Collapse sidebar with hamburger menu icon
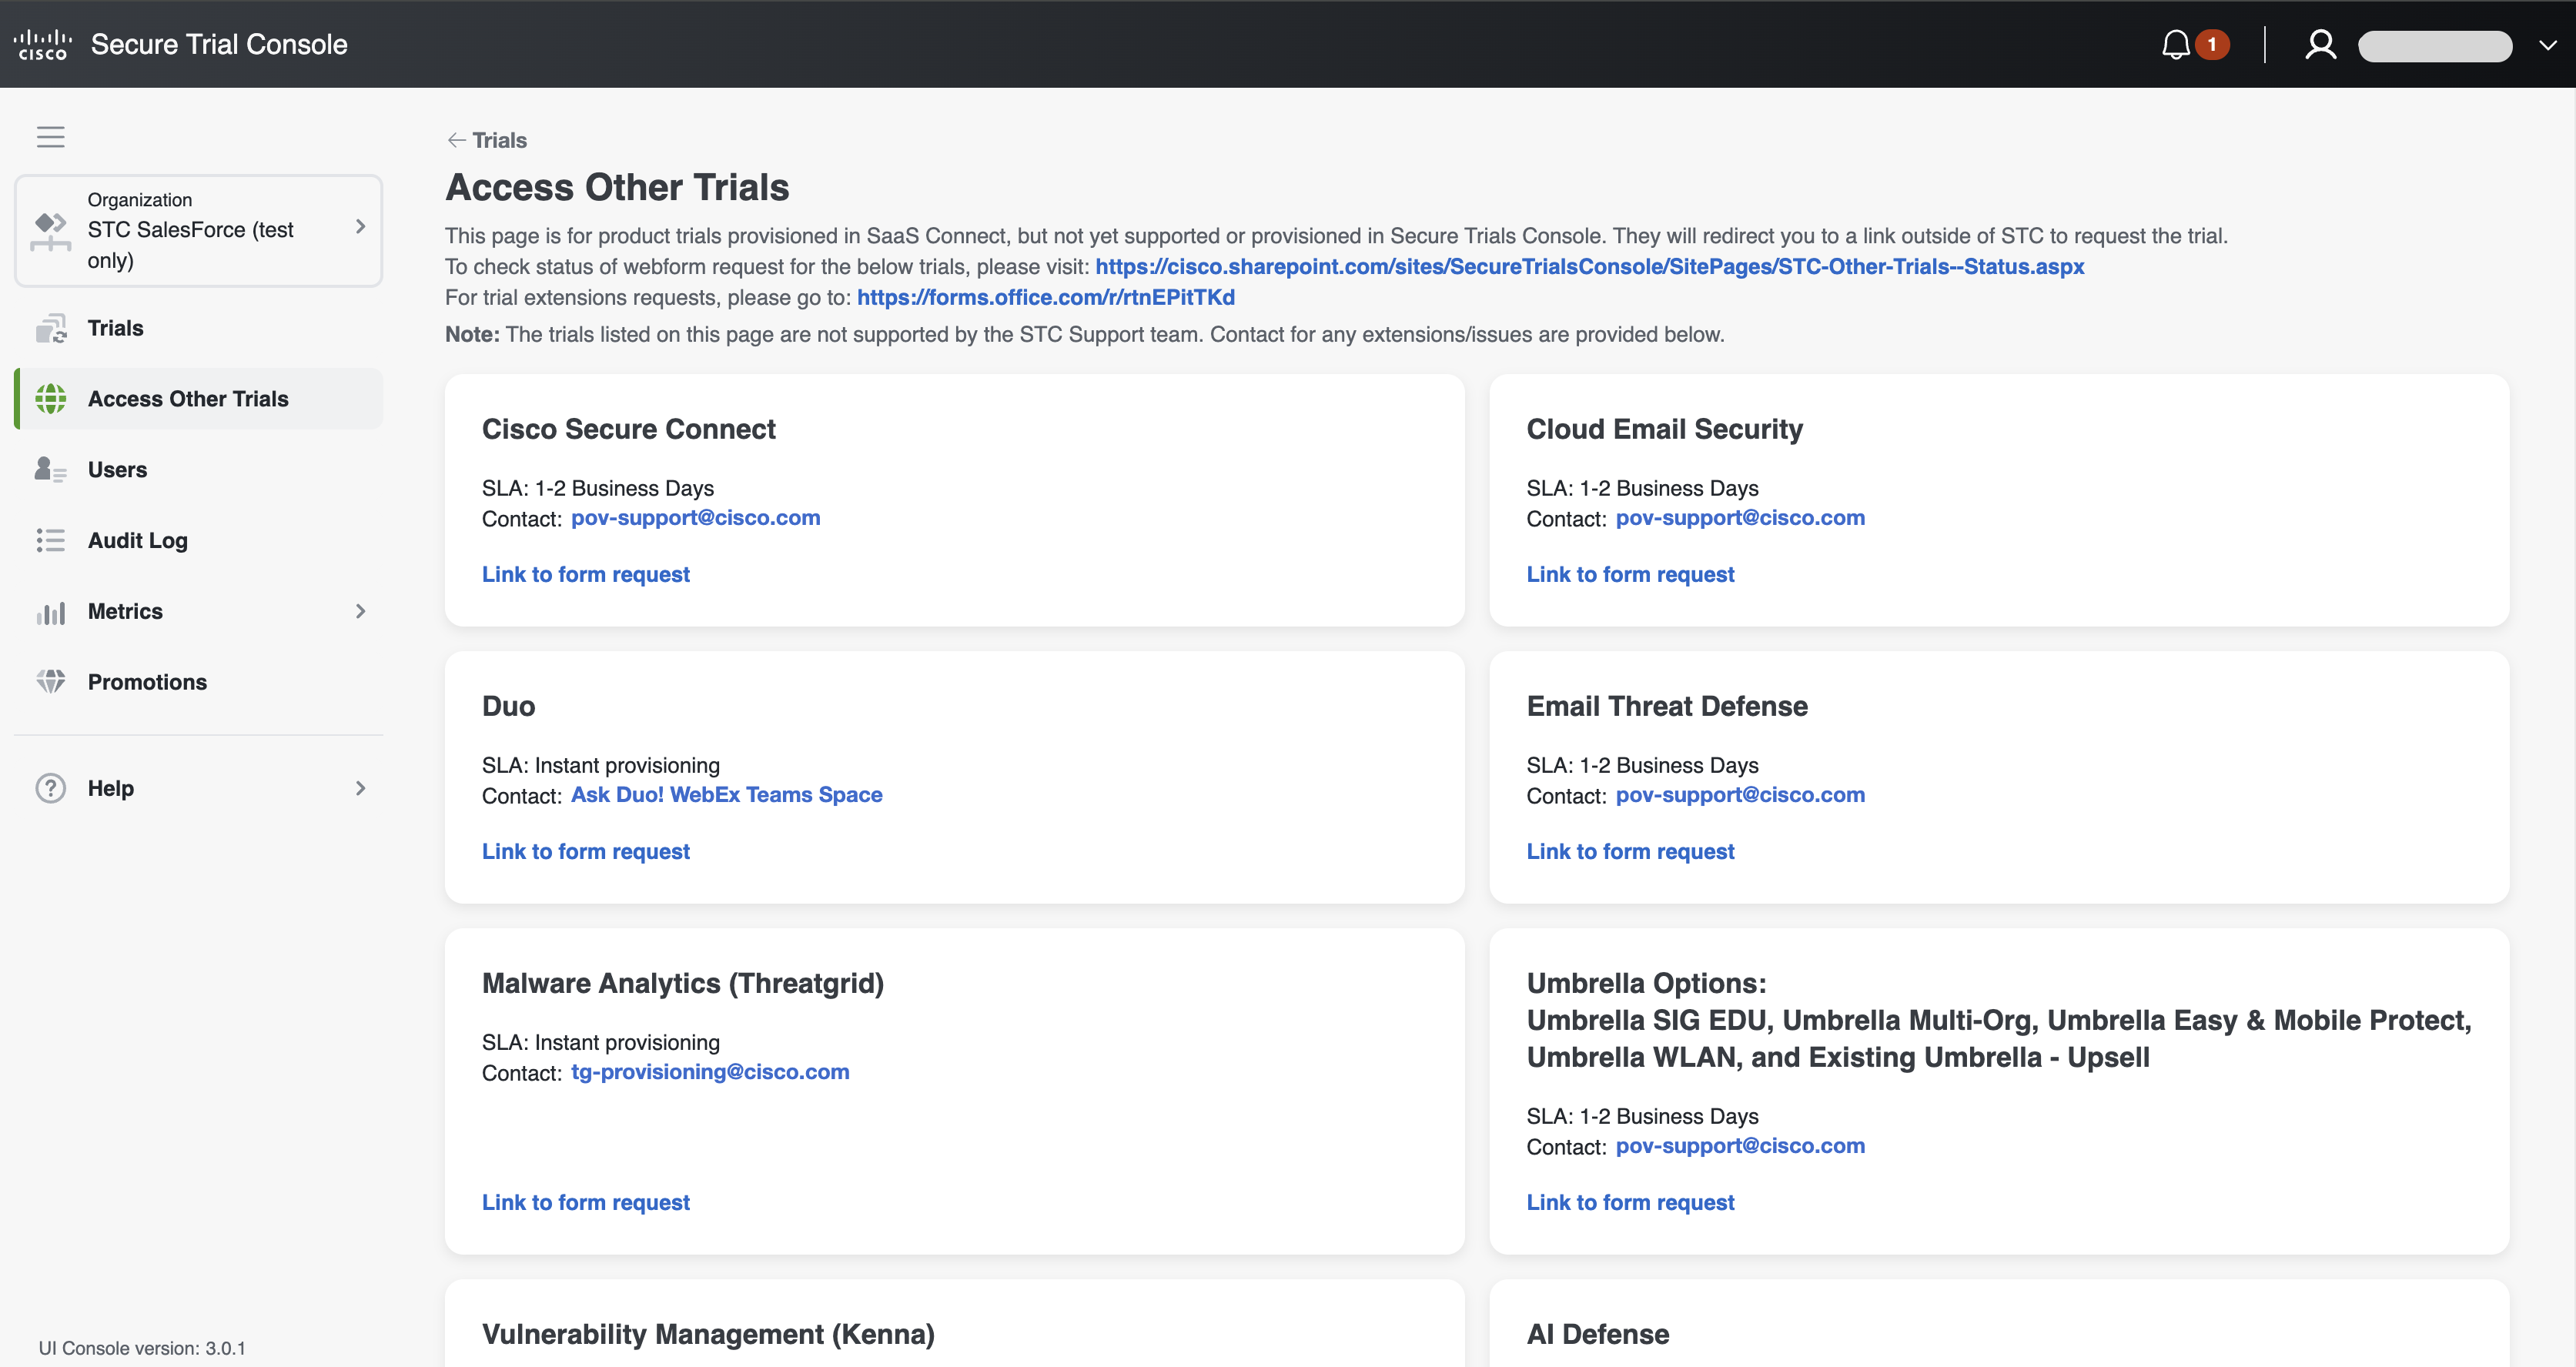2576x1367 pixels. click(x=51, y=137)
